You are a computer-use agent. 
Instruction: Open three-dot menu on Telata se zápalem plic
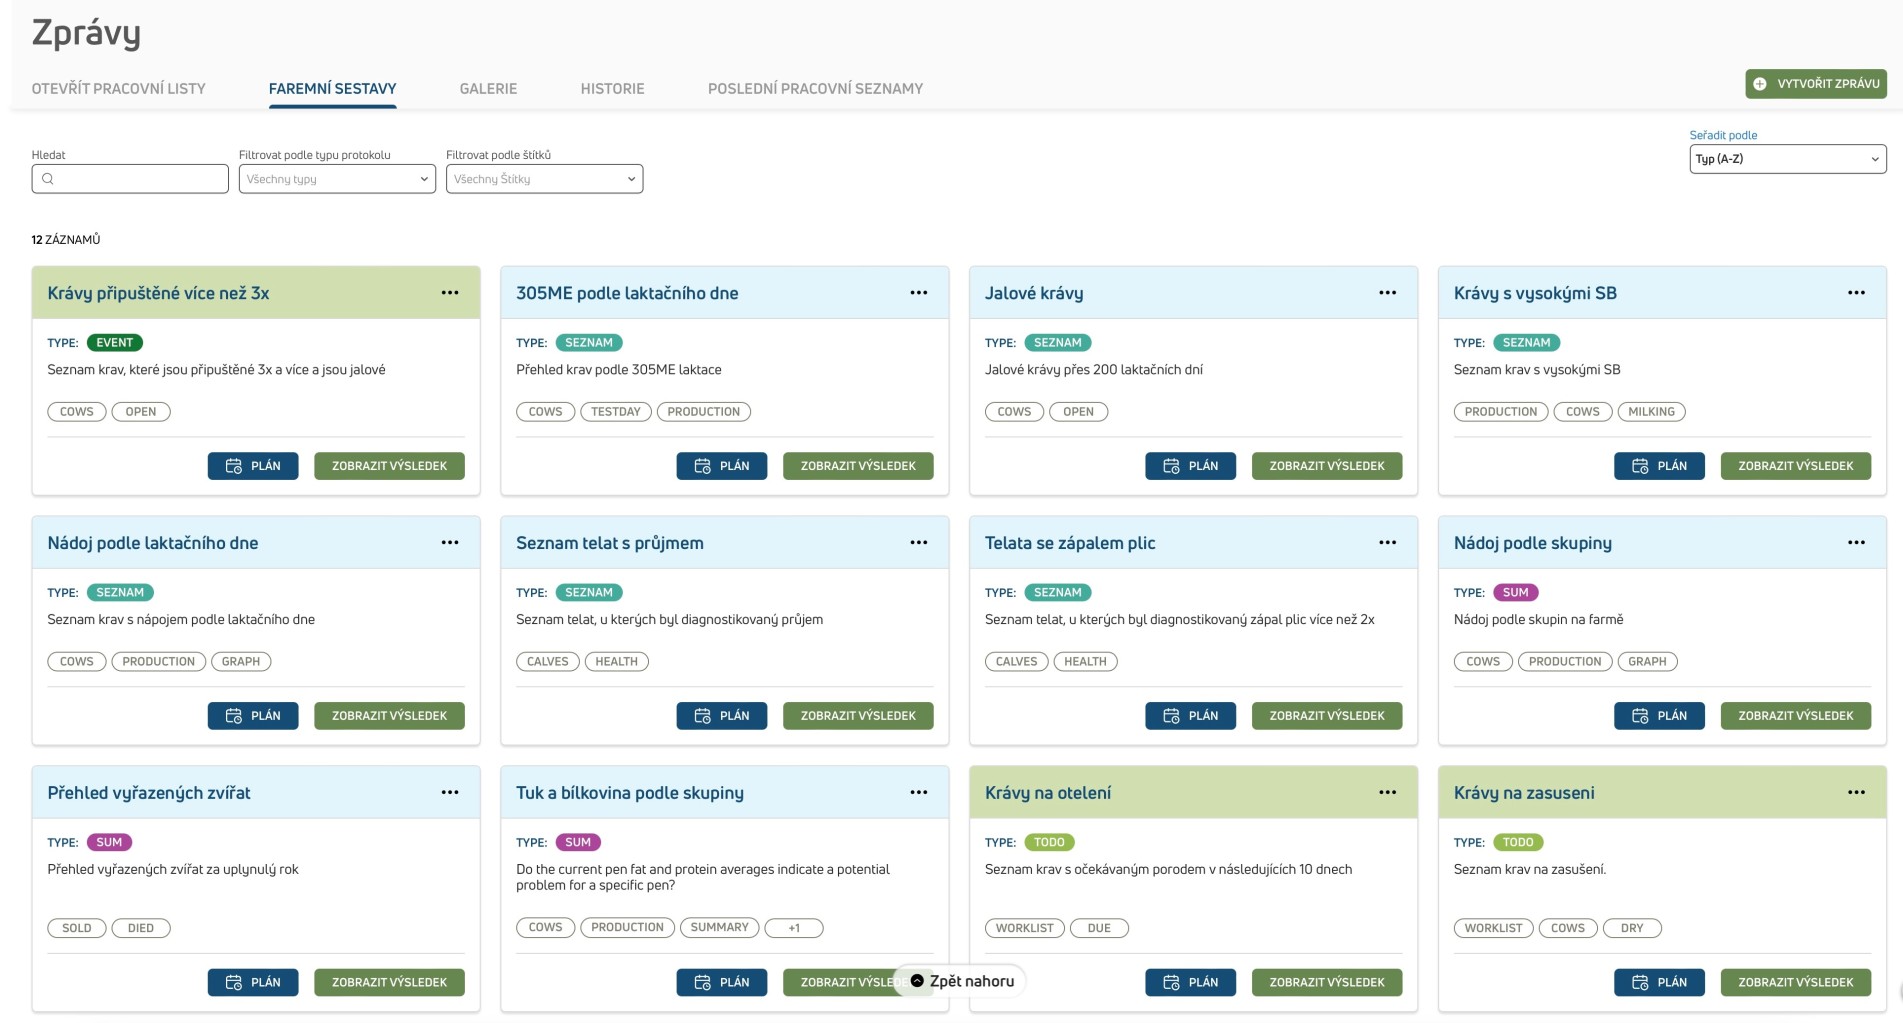pos(1388,543)
